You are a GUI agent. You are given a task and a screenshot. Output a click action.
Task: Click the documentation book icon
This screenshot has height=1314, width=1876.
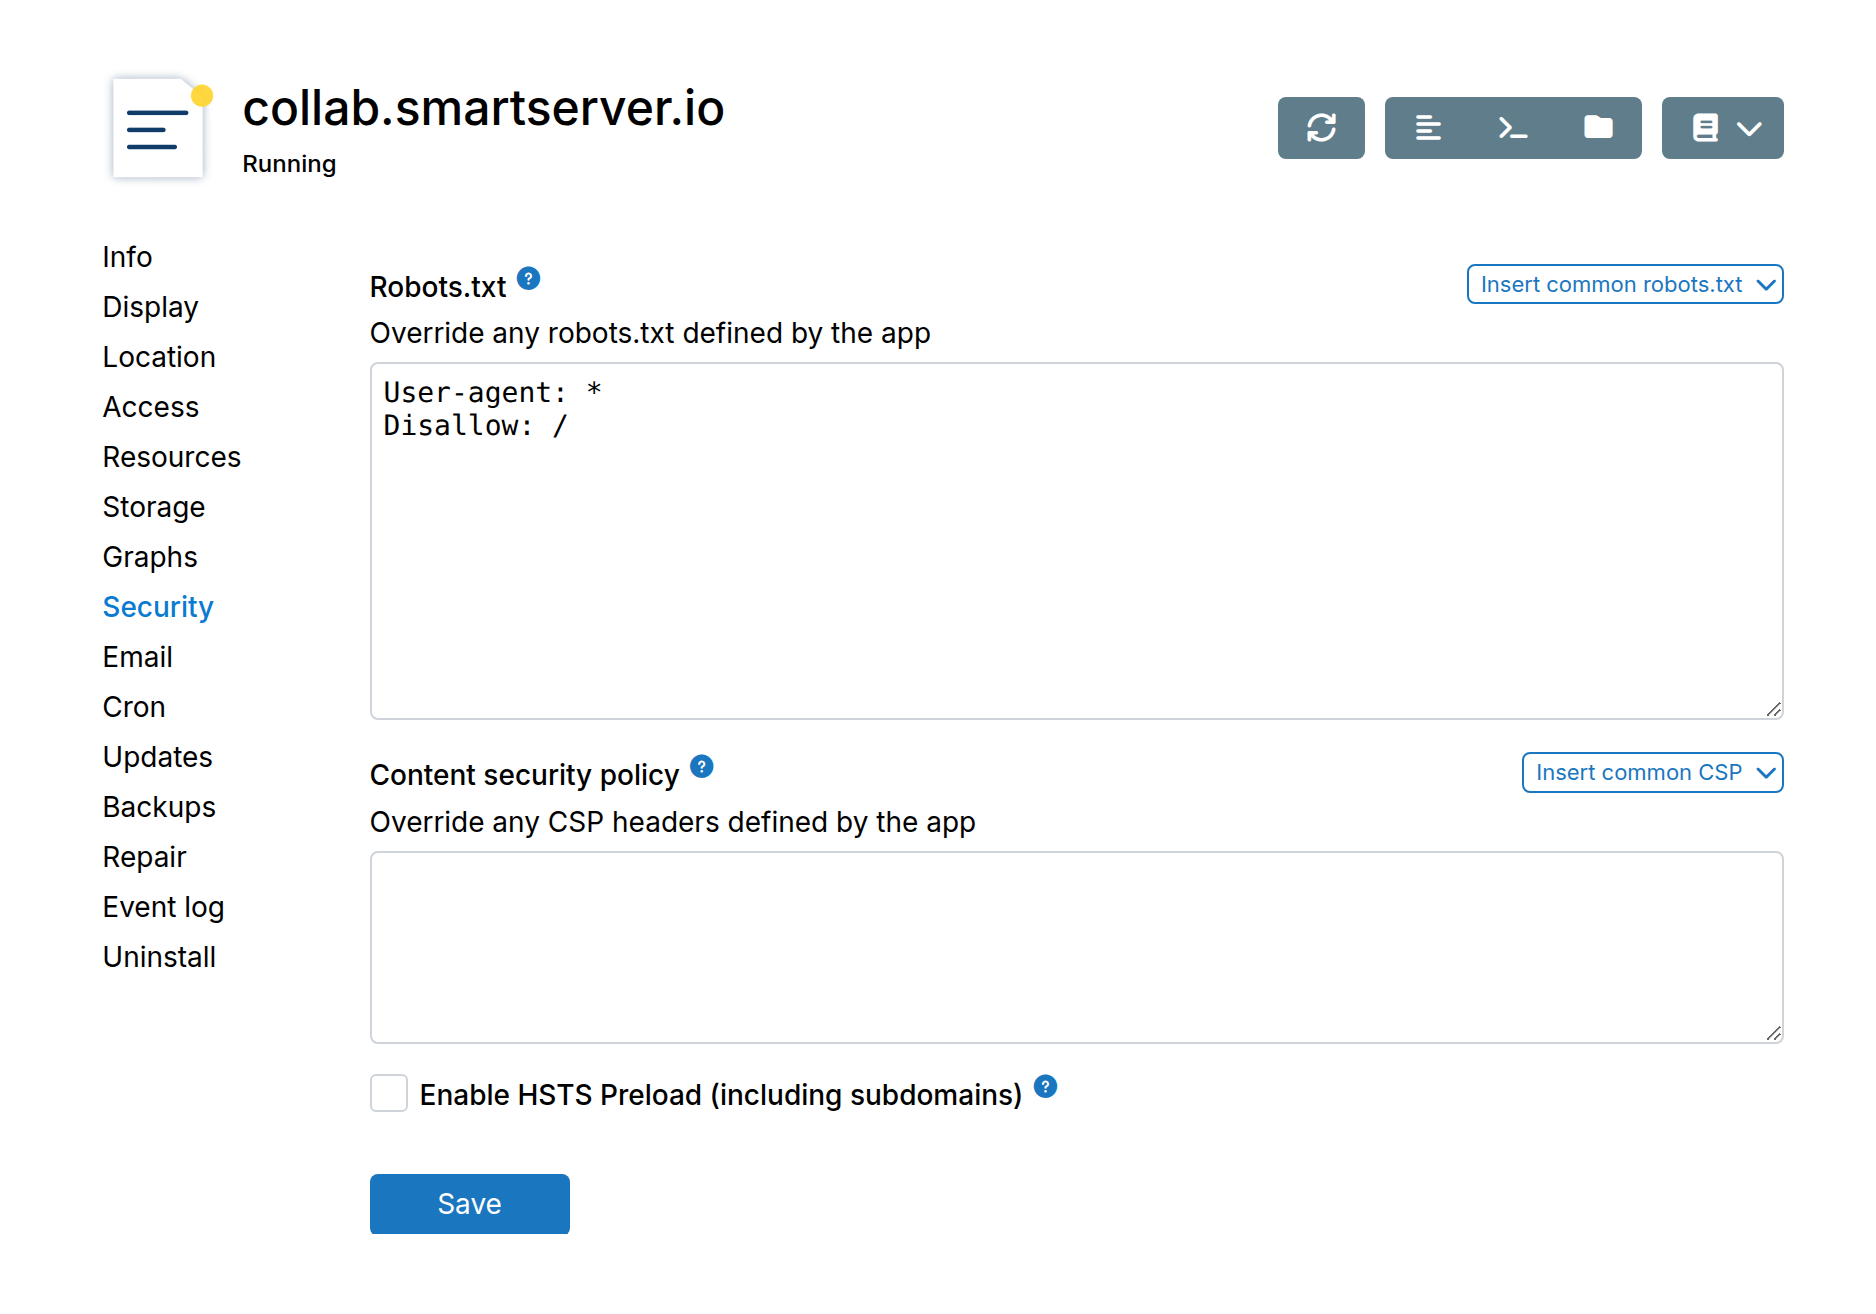1705,128
